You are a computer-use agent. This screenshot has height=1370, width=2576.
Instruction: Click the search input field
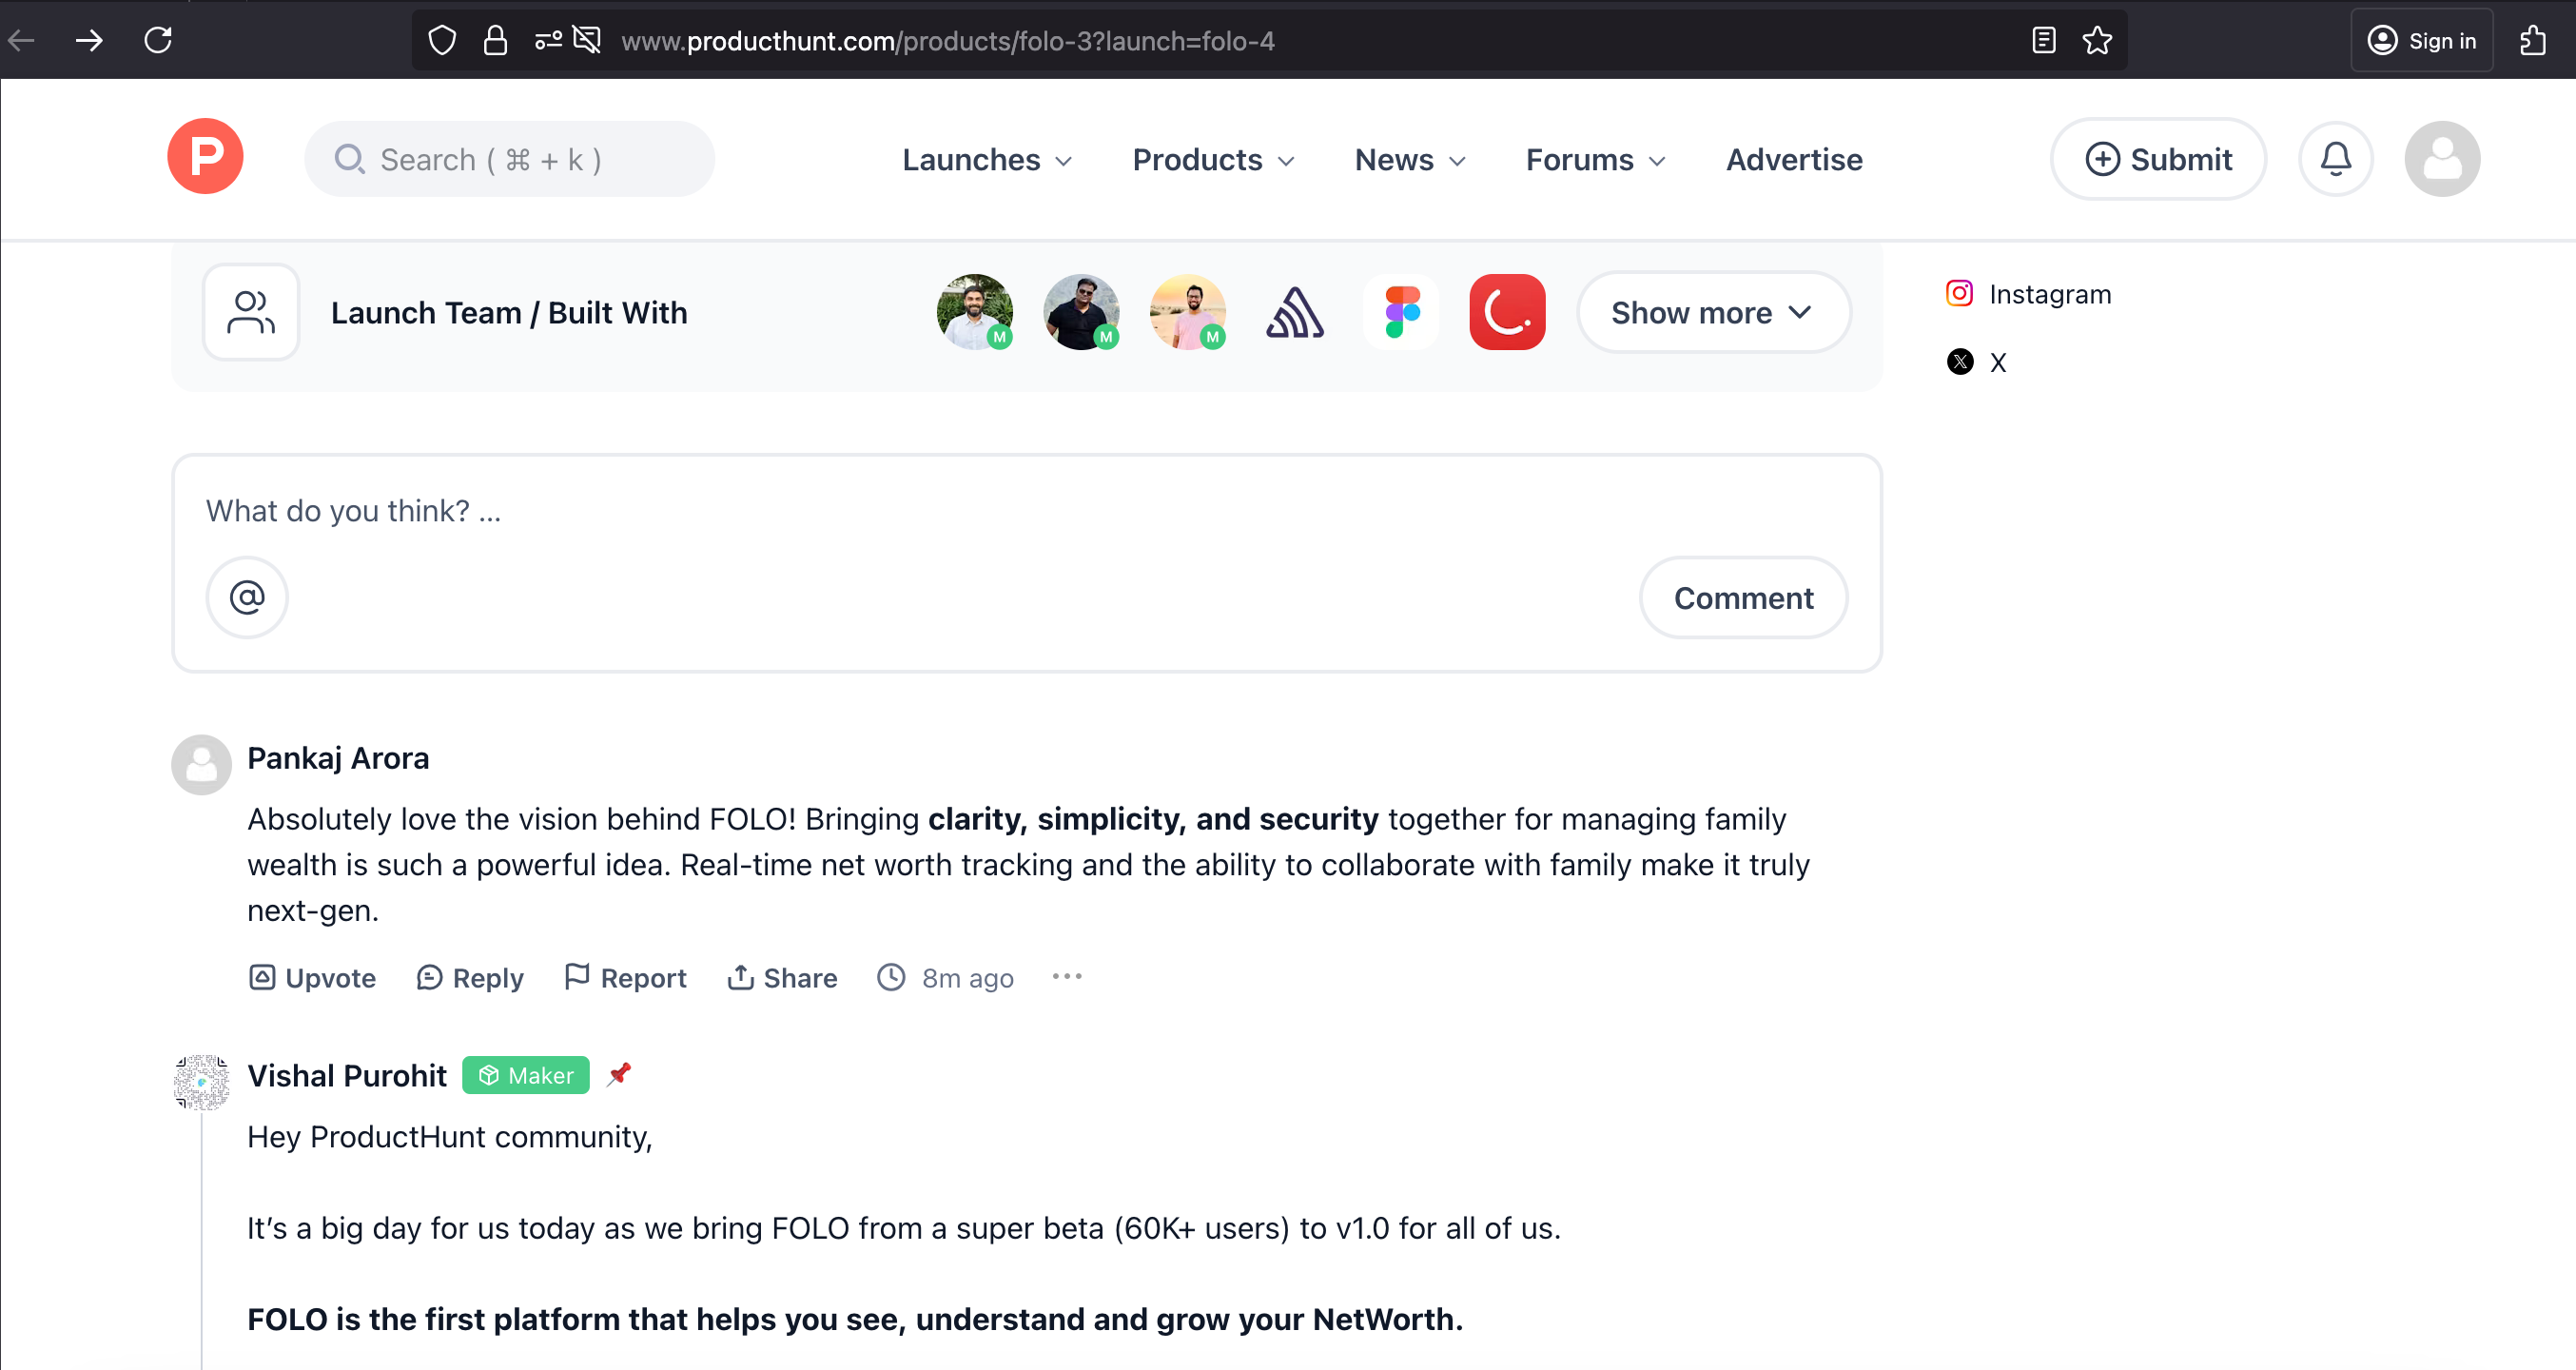point(510,159)
